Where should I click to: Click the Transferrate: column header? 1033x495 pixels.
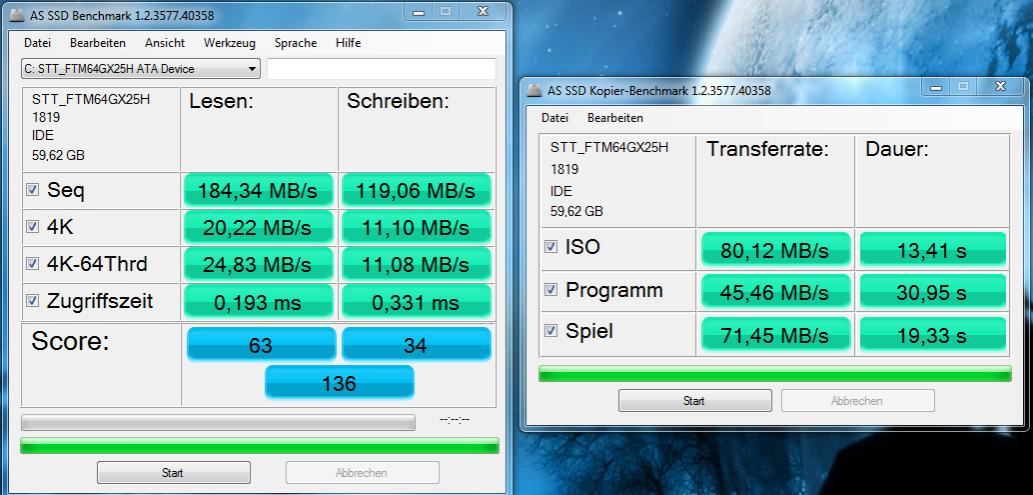[x=768, y=149]
